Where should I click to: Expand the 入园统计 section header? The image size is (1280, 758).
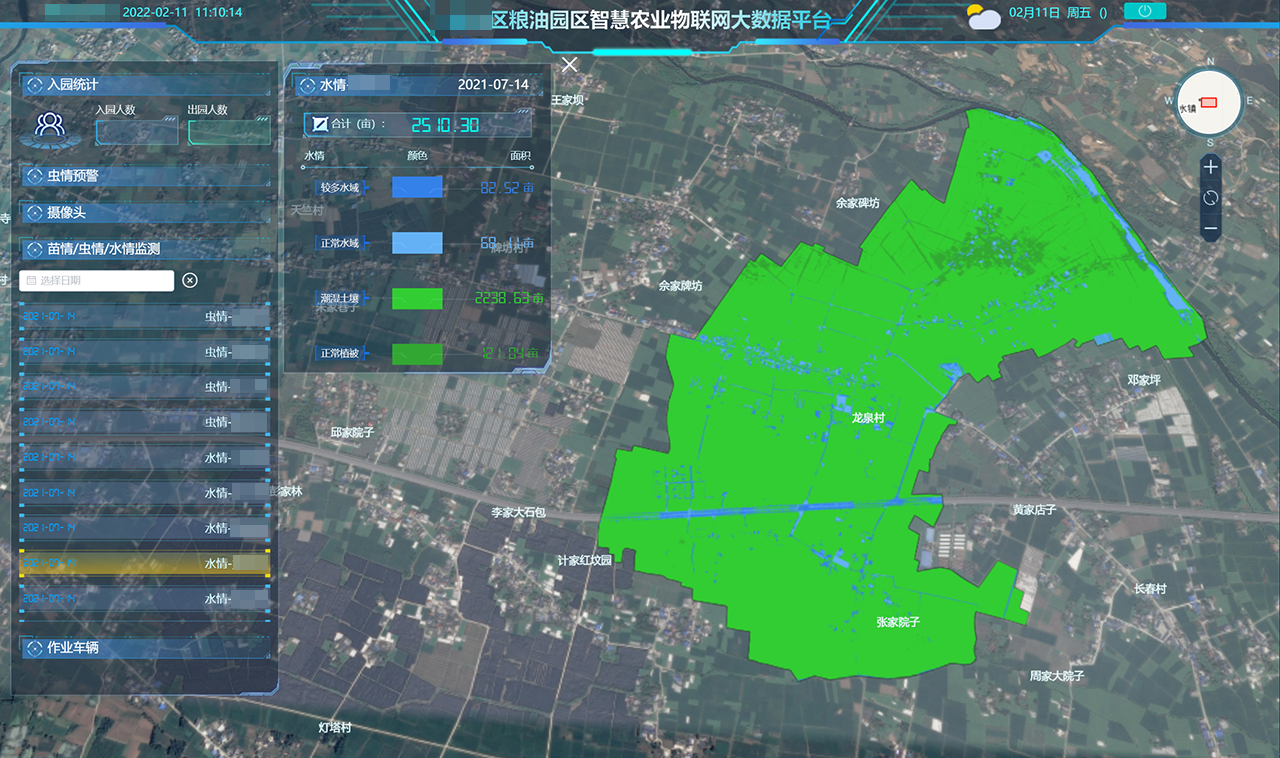point(145,85)
